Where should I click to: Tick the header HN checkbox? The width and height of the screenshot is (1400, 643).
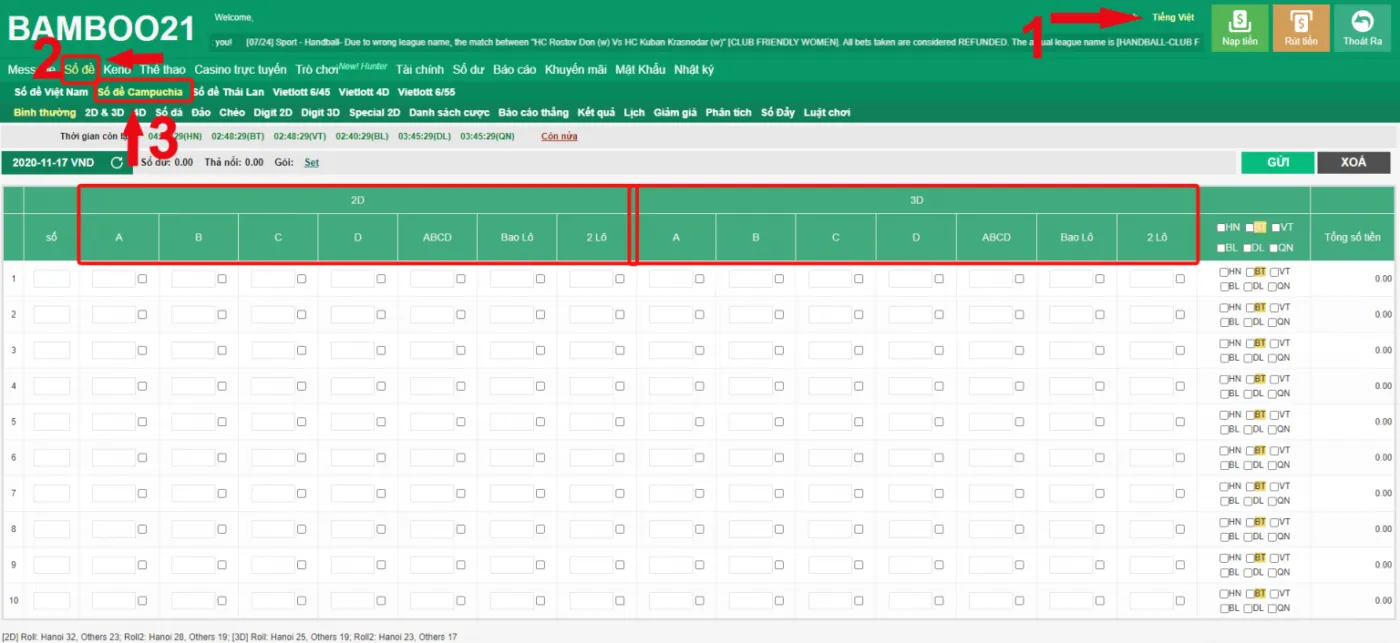click(1222, 227)
